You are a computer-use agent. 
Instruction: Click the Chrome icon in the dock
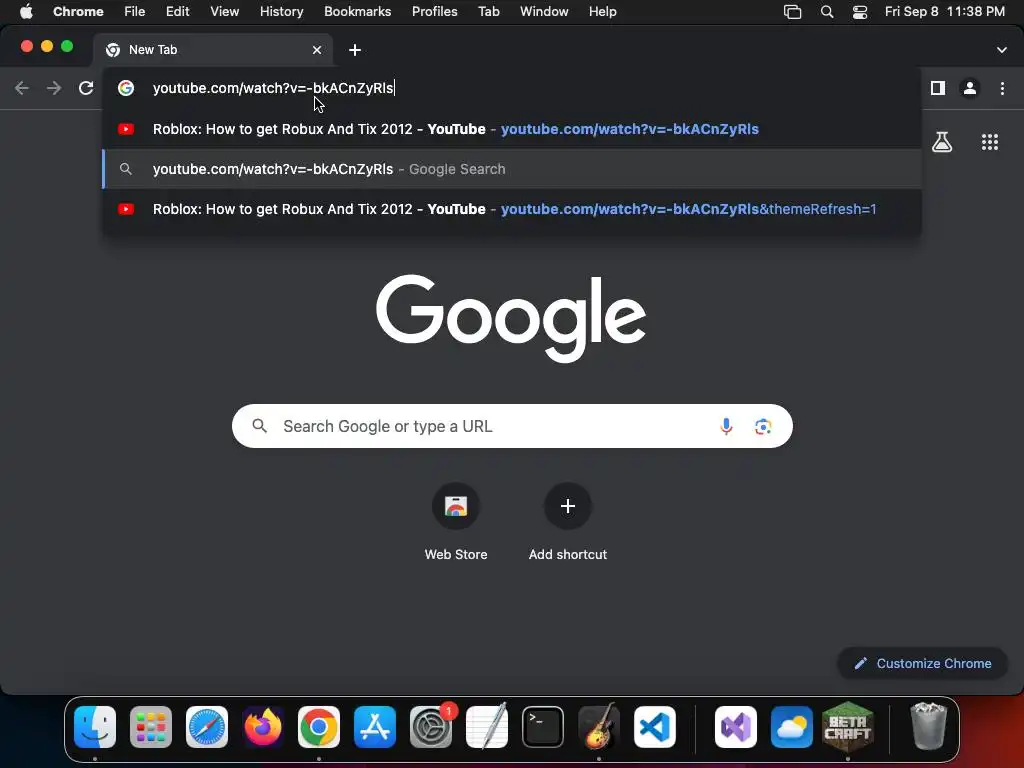click(x=319, y=727)
